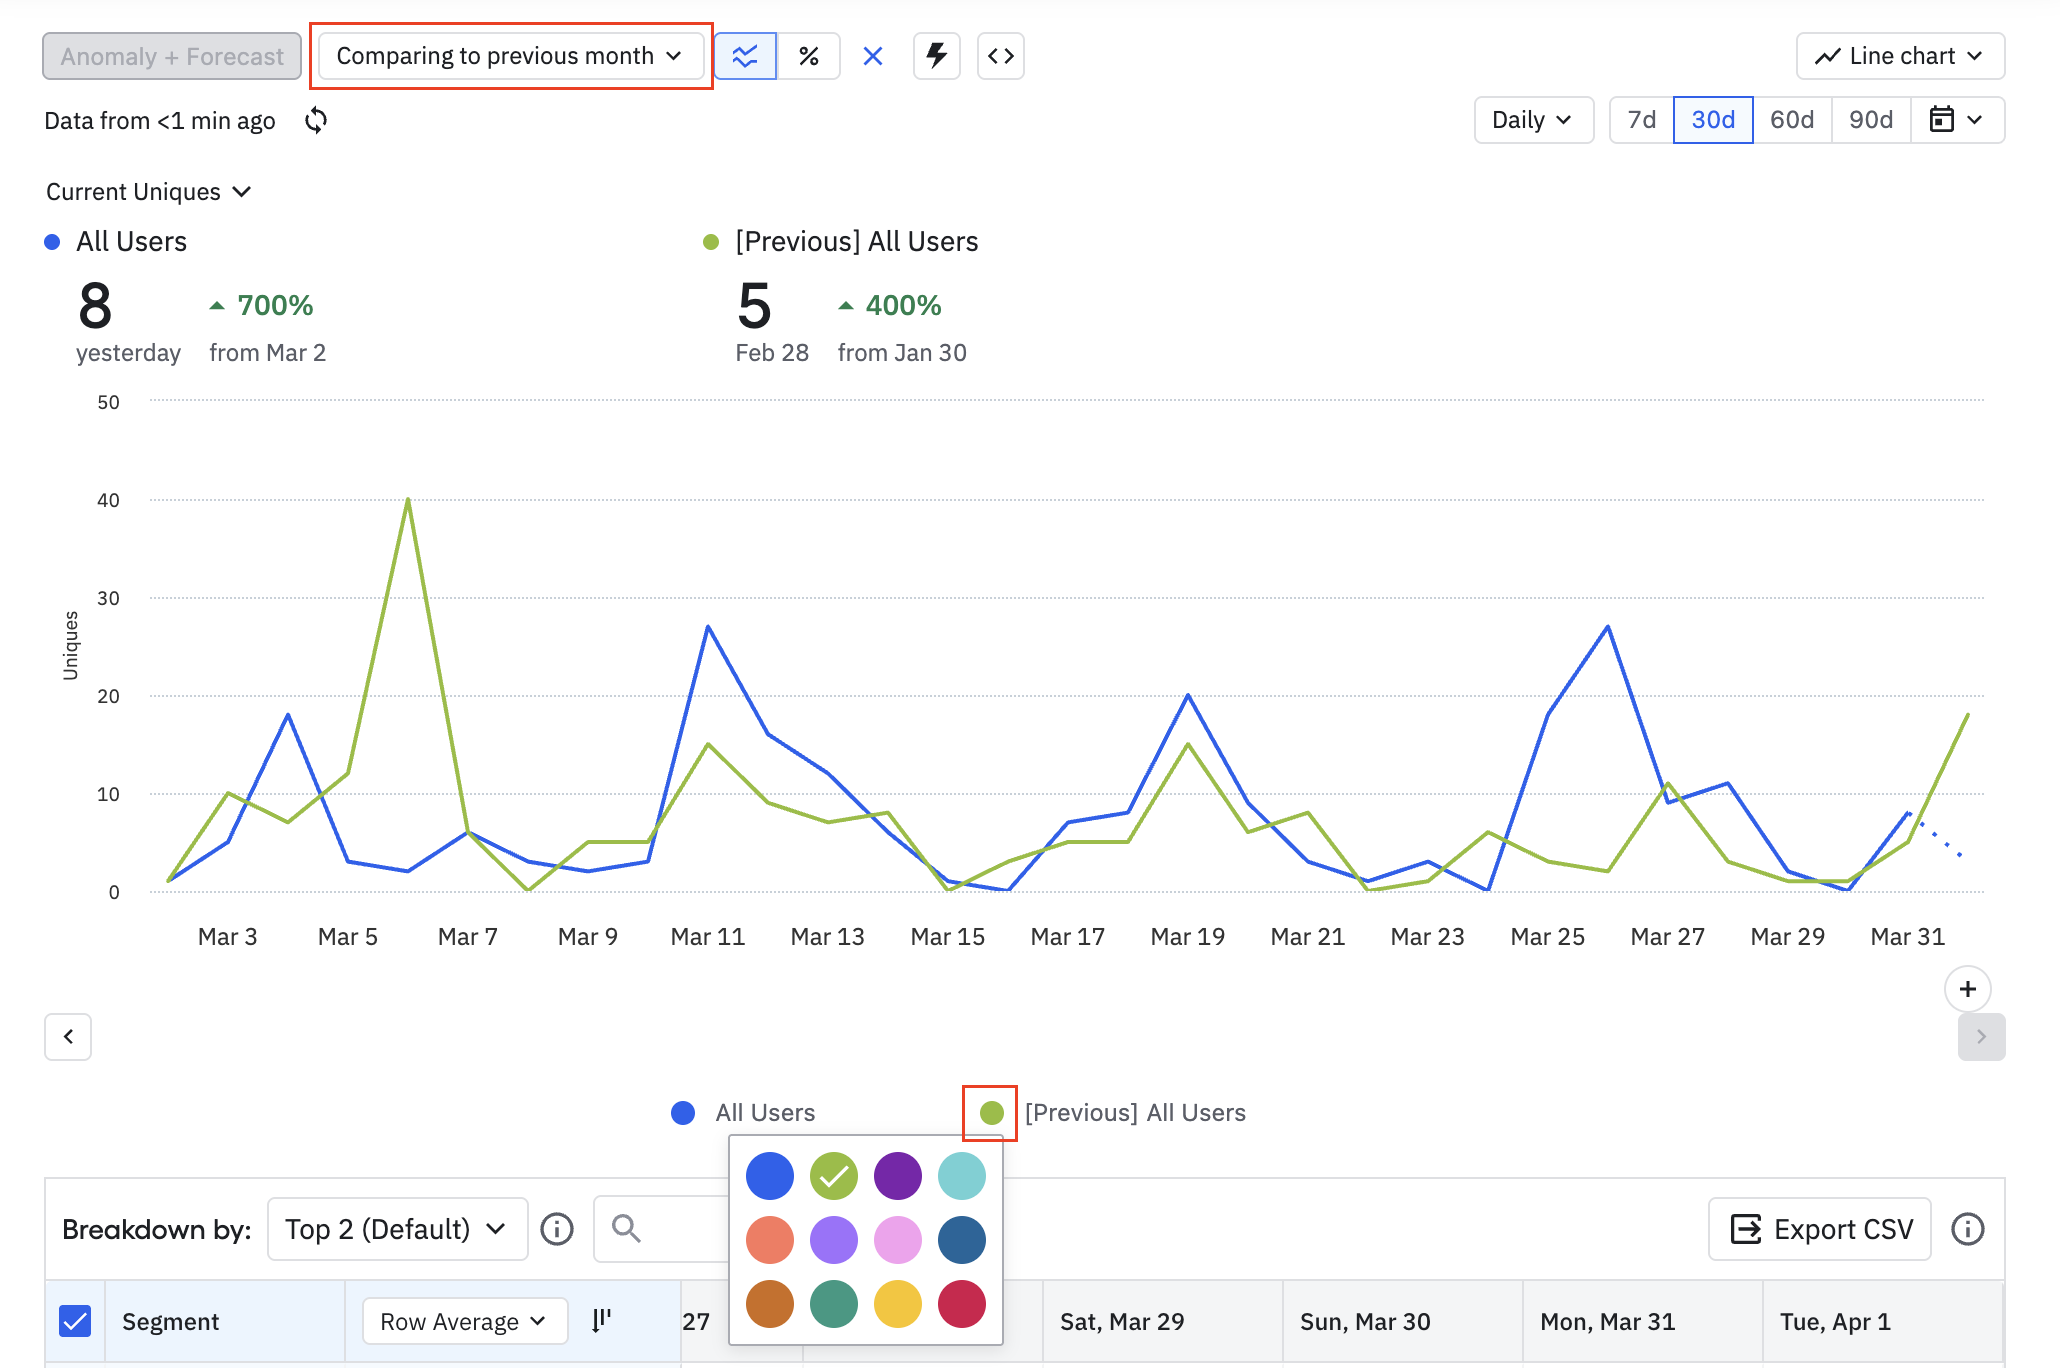Click the plus icon below chart
This screenshot has height=1368, width=2060.
pos(1967,989)
